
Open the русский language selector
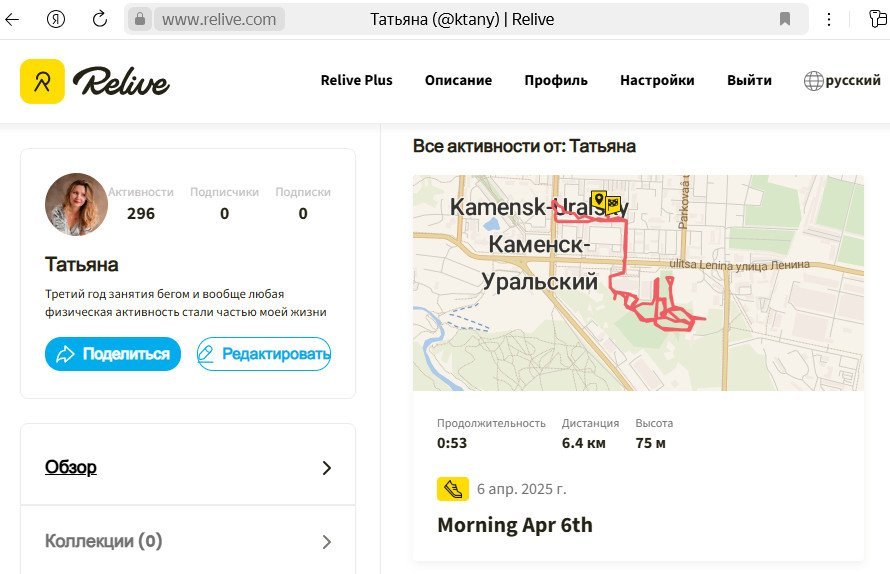tap(853, 80)
